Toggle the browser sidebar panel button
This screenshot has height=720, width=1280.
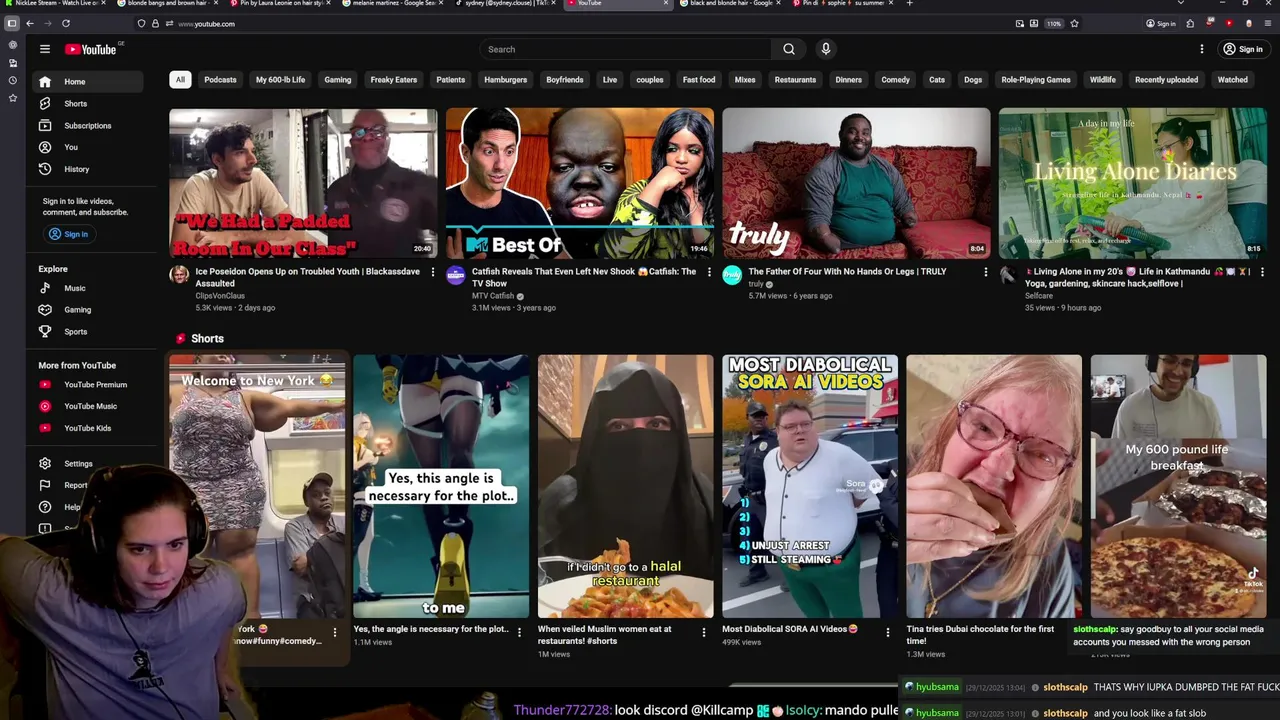point(12,23)
